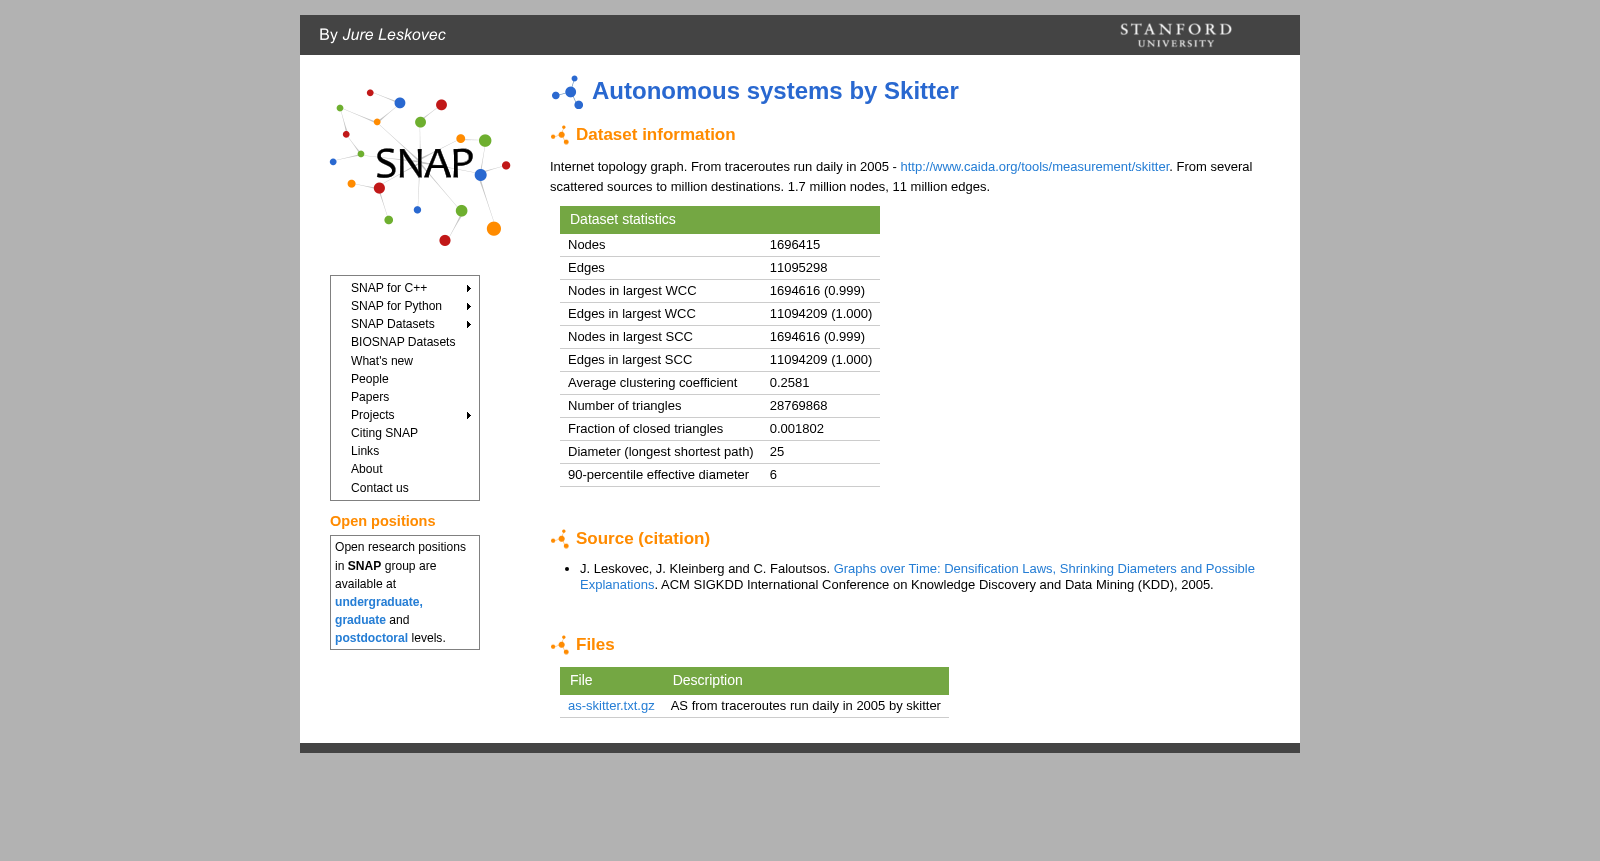
Task: Select Edges in largest WCC value
Action: [821, 314]
